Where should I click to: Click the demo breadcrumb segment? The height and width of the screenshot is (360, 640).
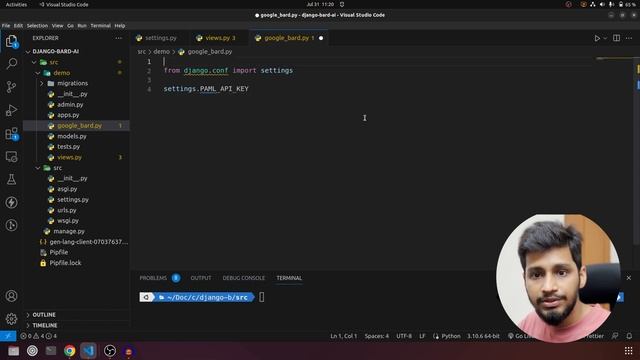[x=161, y=51]
